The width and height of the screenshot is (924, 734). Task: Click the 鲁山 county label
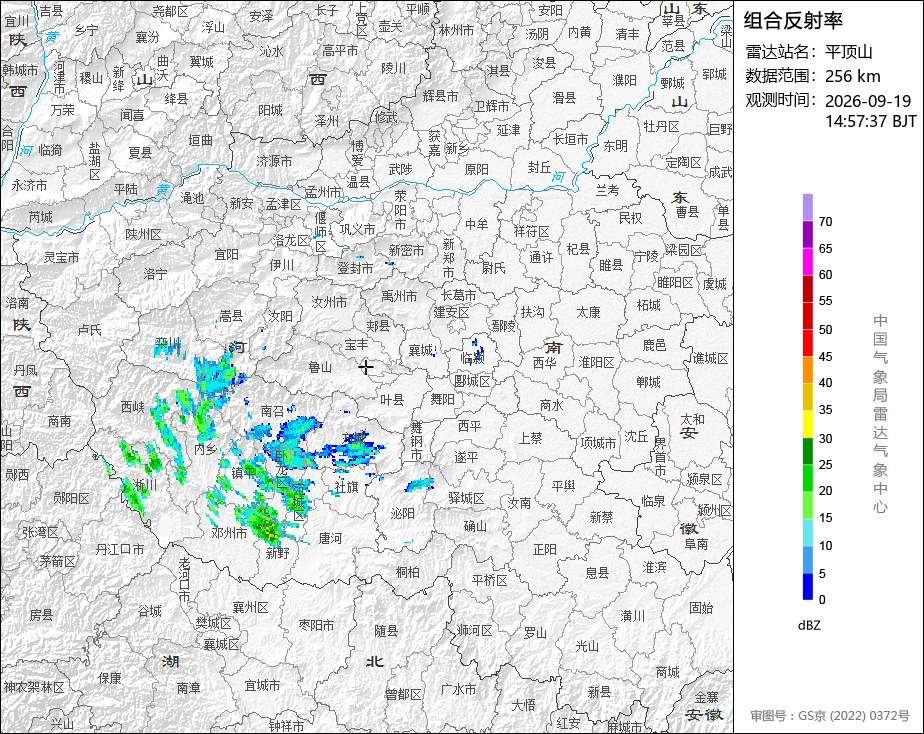tap(320, 367)
